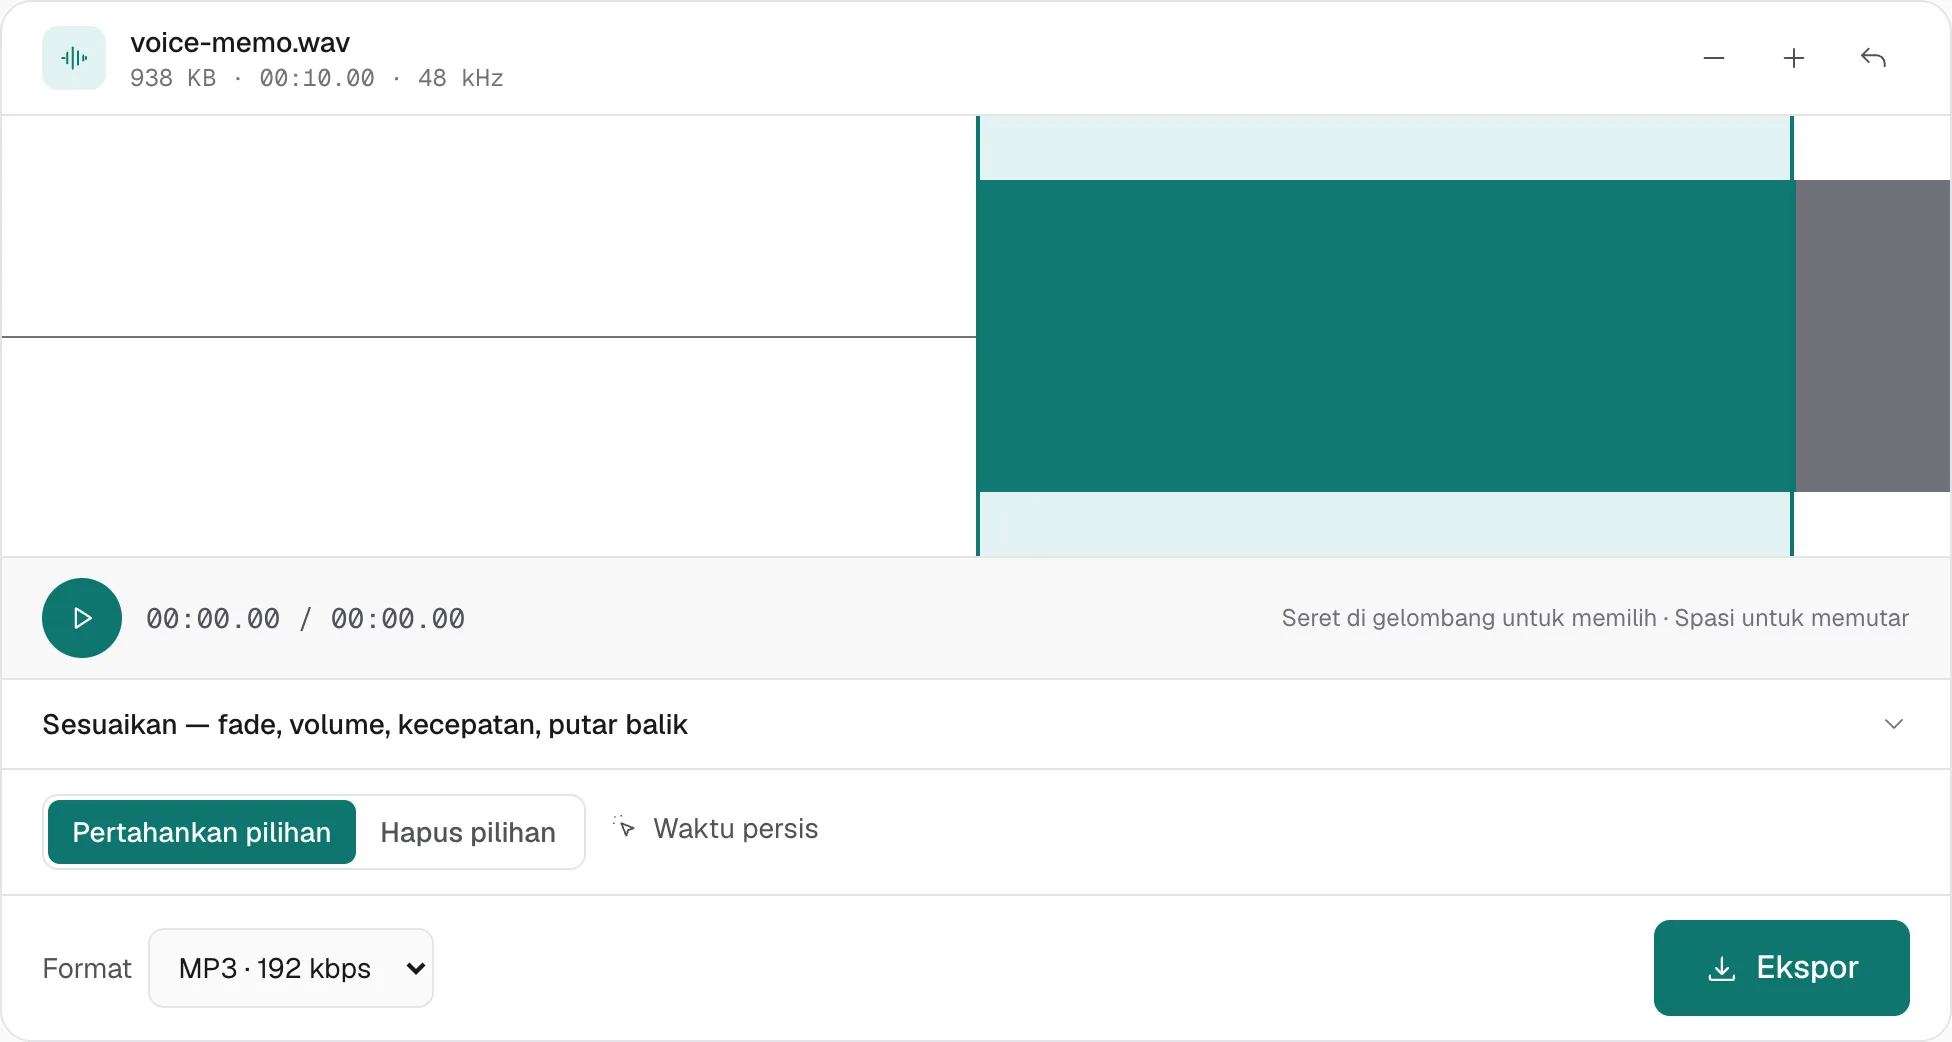Click inside the selected teal waveform region

1385,336
